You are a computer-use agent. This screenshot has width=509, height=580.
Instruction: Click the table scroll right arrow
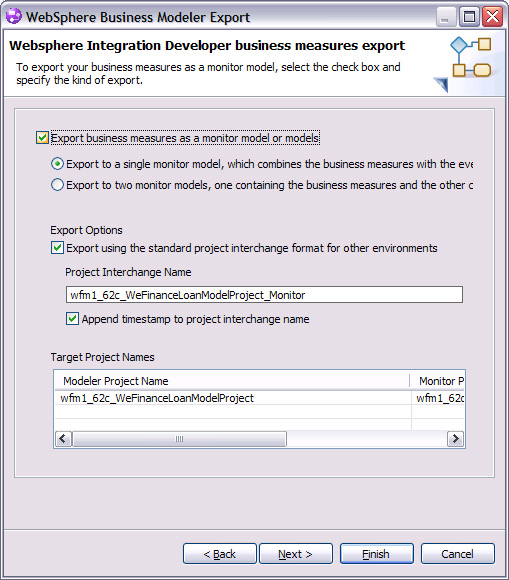pyautogui.click(x=455, y=439)
